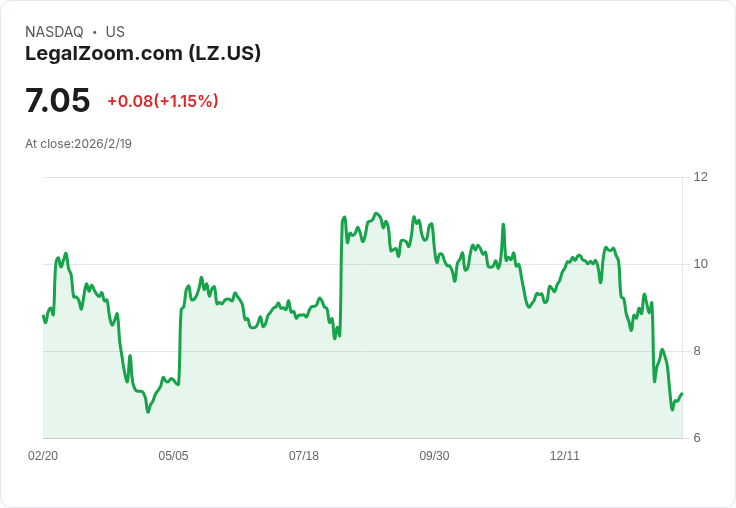736x508 pixels.
Task: Click the +0.08(+1.15%) price change
Action: pyautogui.click(x=163, y=101)
